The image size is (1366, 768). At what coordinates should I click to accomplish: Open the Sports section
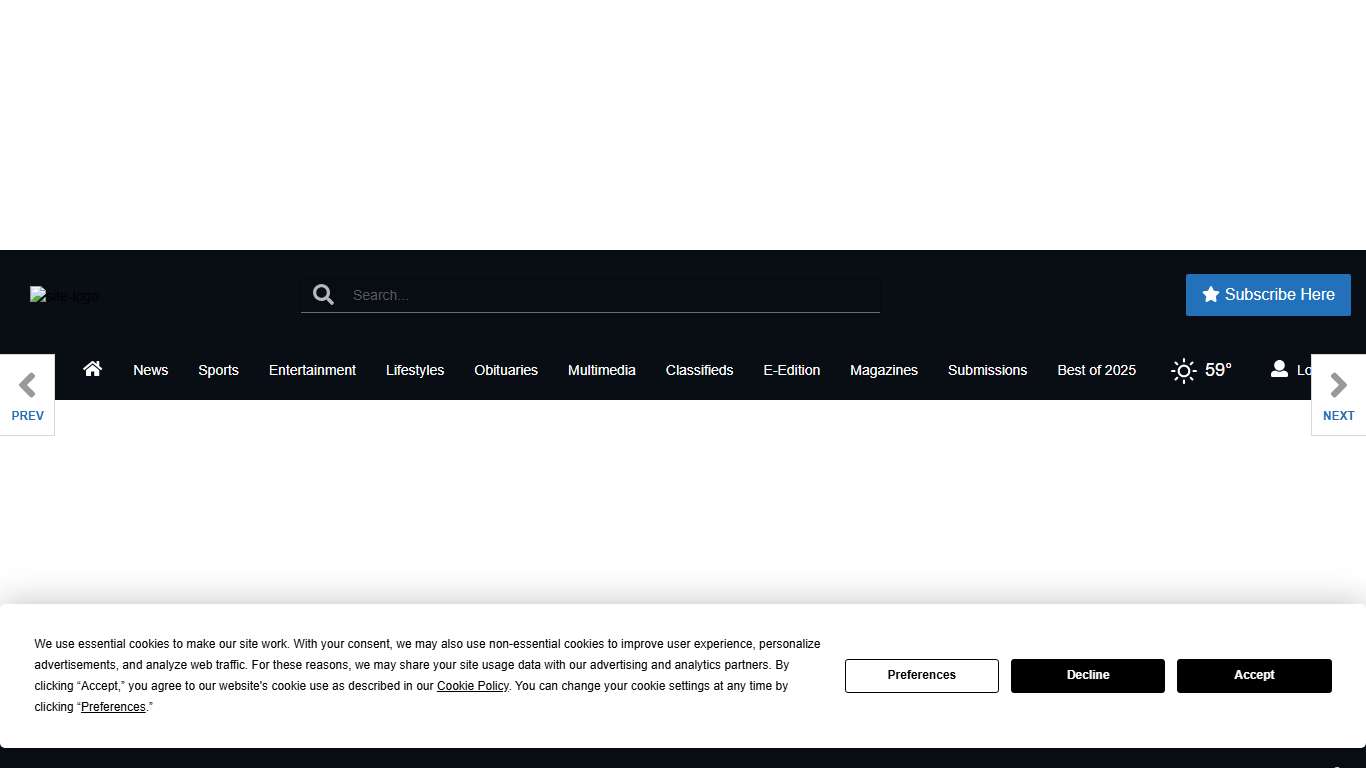click(218, 370)
